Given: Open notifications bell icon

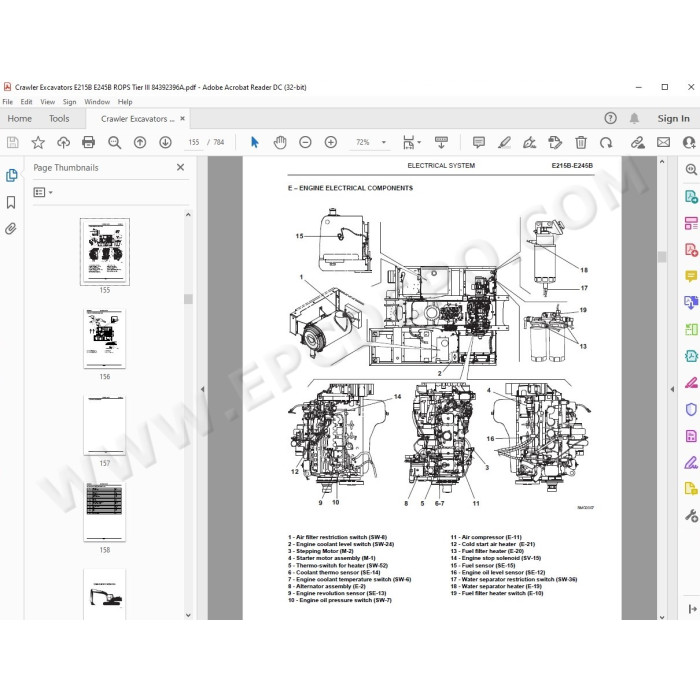Looking at the screenshot, I should 634,118.
